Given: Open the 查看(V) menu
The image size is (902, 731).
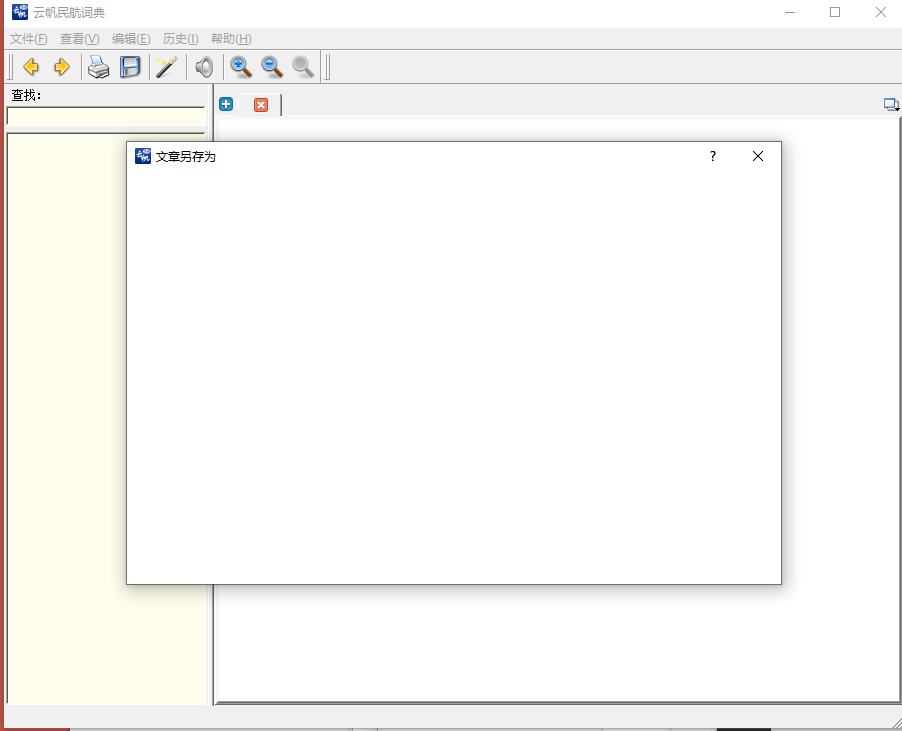Looking at the screenshot, I should (80, 39).
